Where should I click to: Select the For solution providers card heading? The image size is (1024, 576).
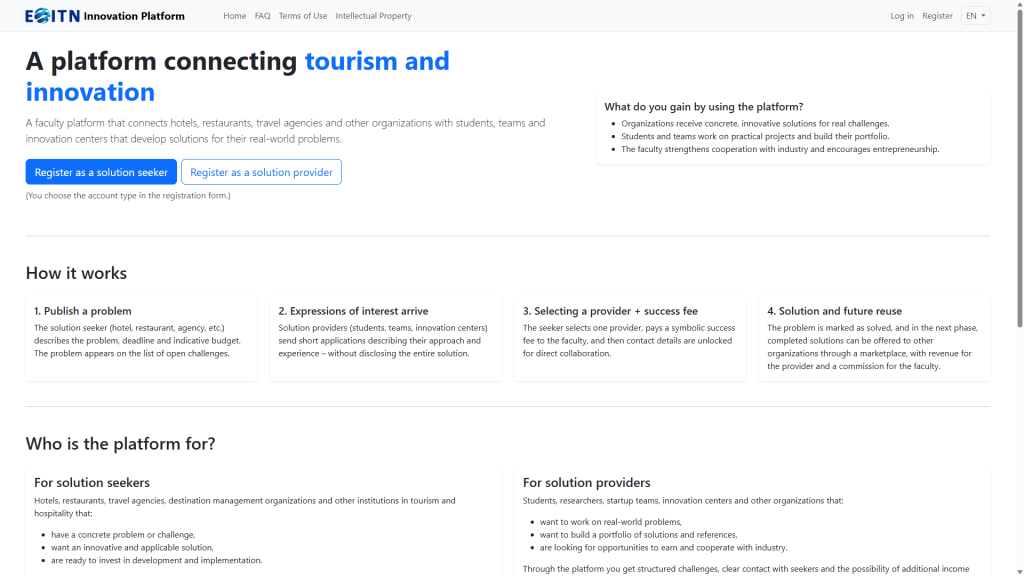tap(586, 483)
